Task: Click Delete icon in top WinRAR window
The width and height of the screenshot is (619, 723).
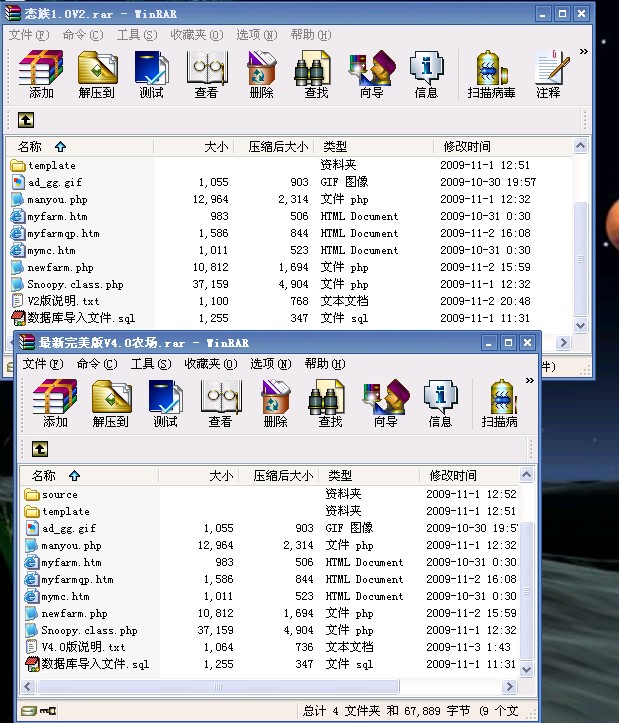Action: coord(262,75)
